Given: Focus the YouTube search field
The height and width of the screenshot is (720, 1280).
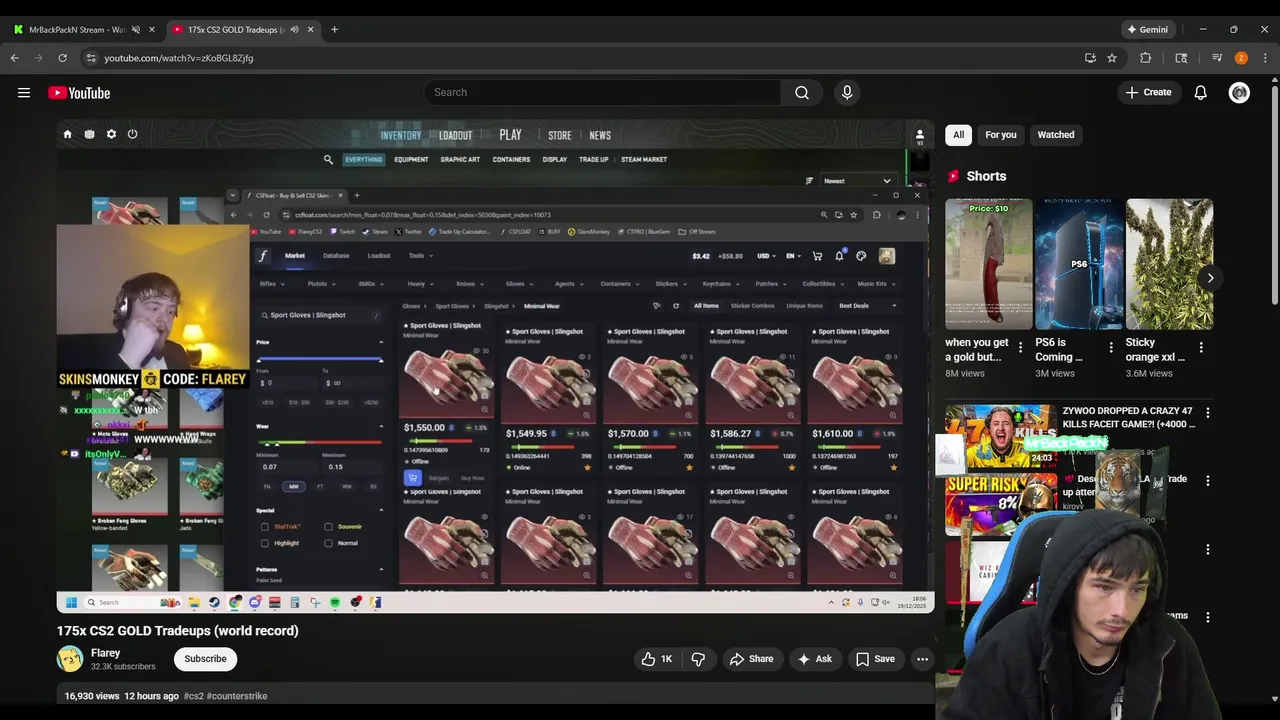Looking at the screenshot, I should 603,92.
